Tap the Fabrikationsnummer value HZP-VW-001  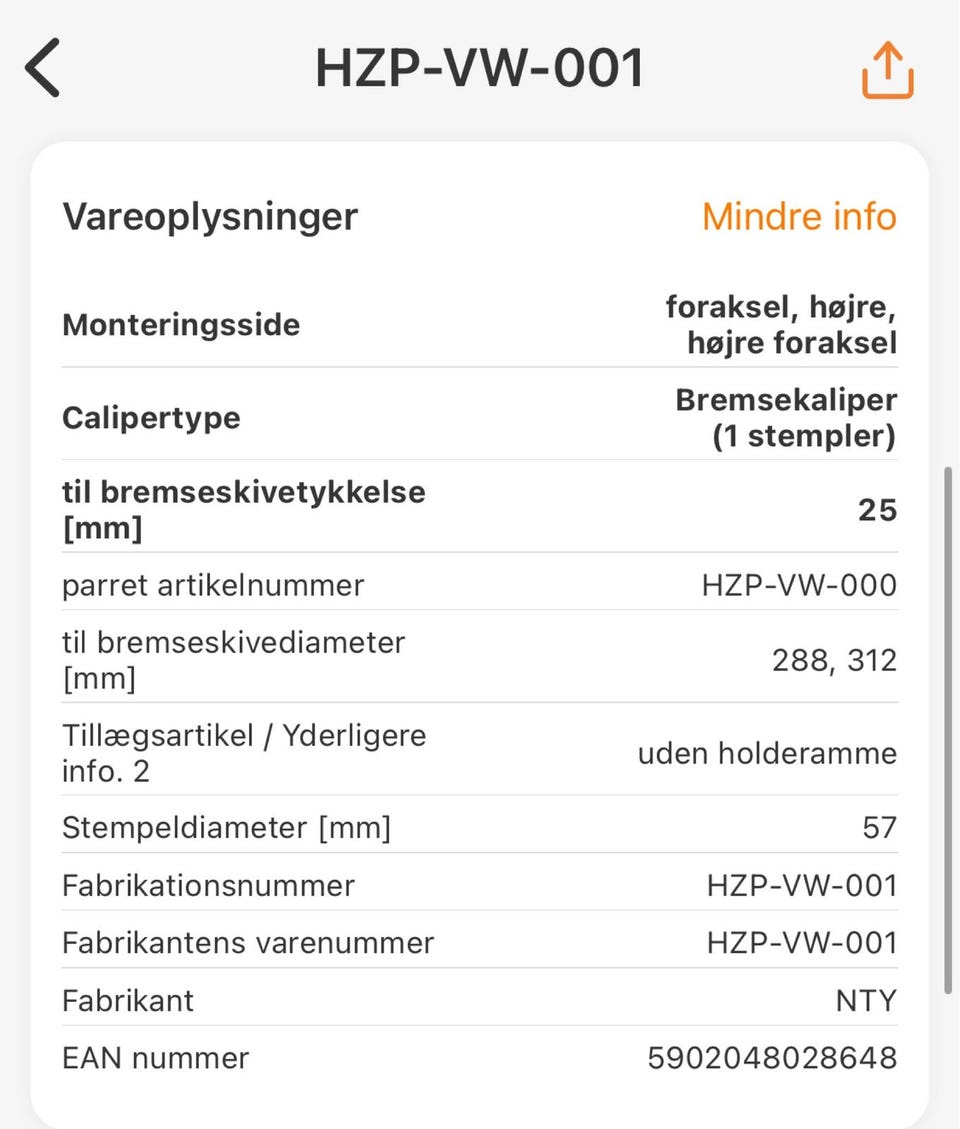[x=801, y=885]
